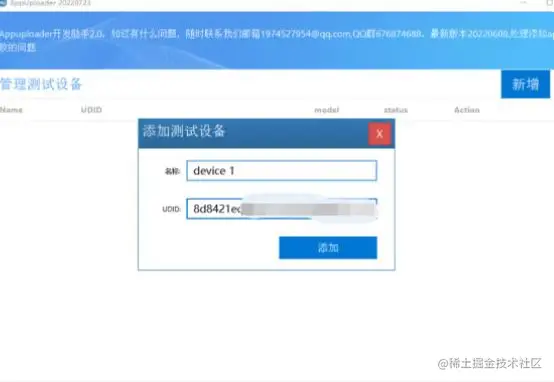Focus the 名称 field containing device 1

(x=282, y=171)
